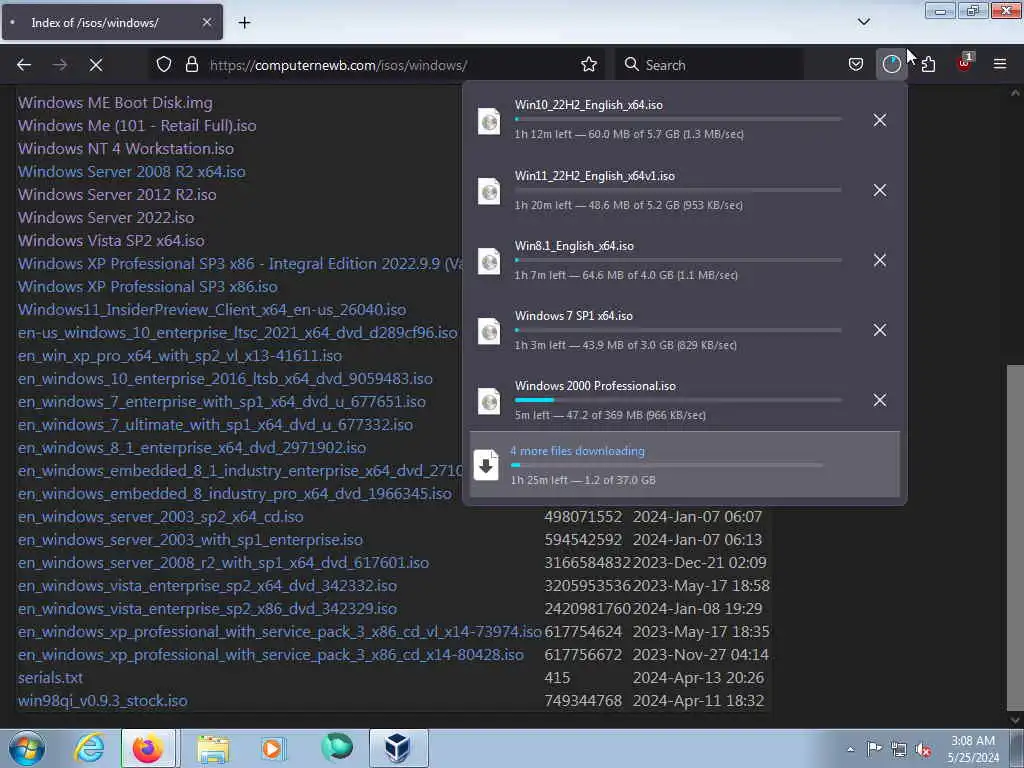Download Windows Server 2008 R2 x64.iso
The width and height of the screenshot is (1024, 768).
[x=131, y=172]
